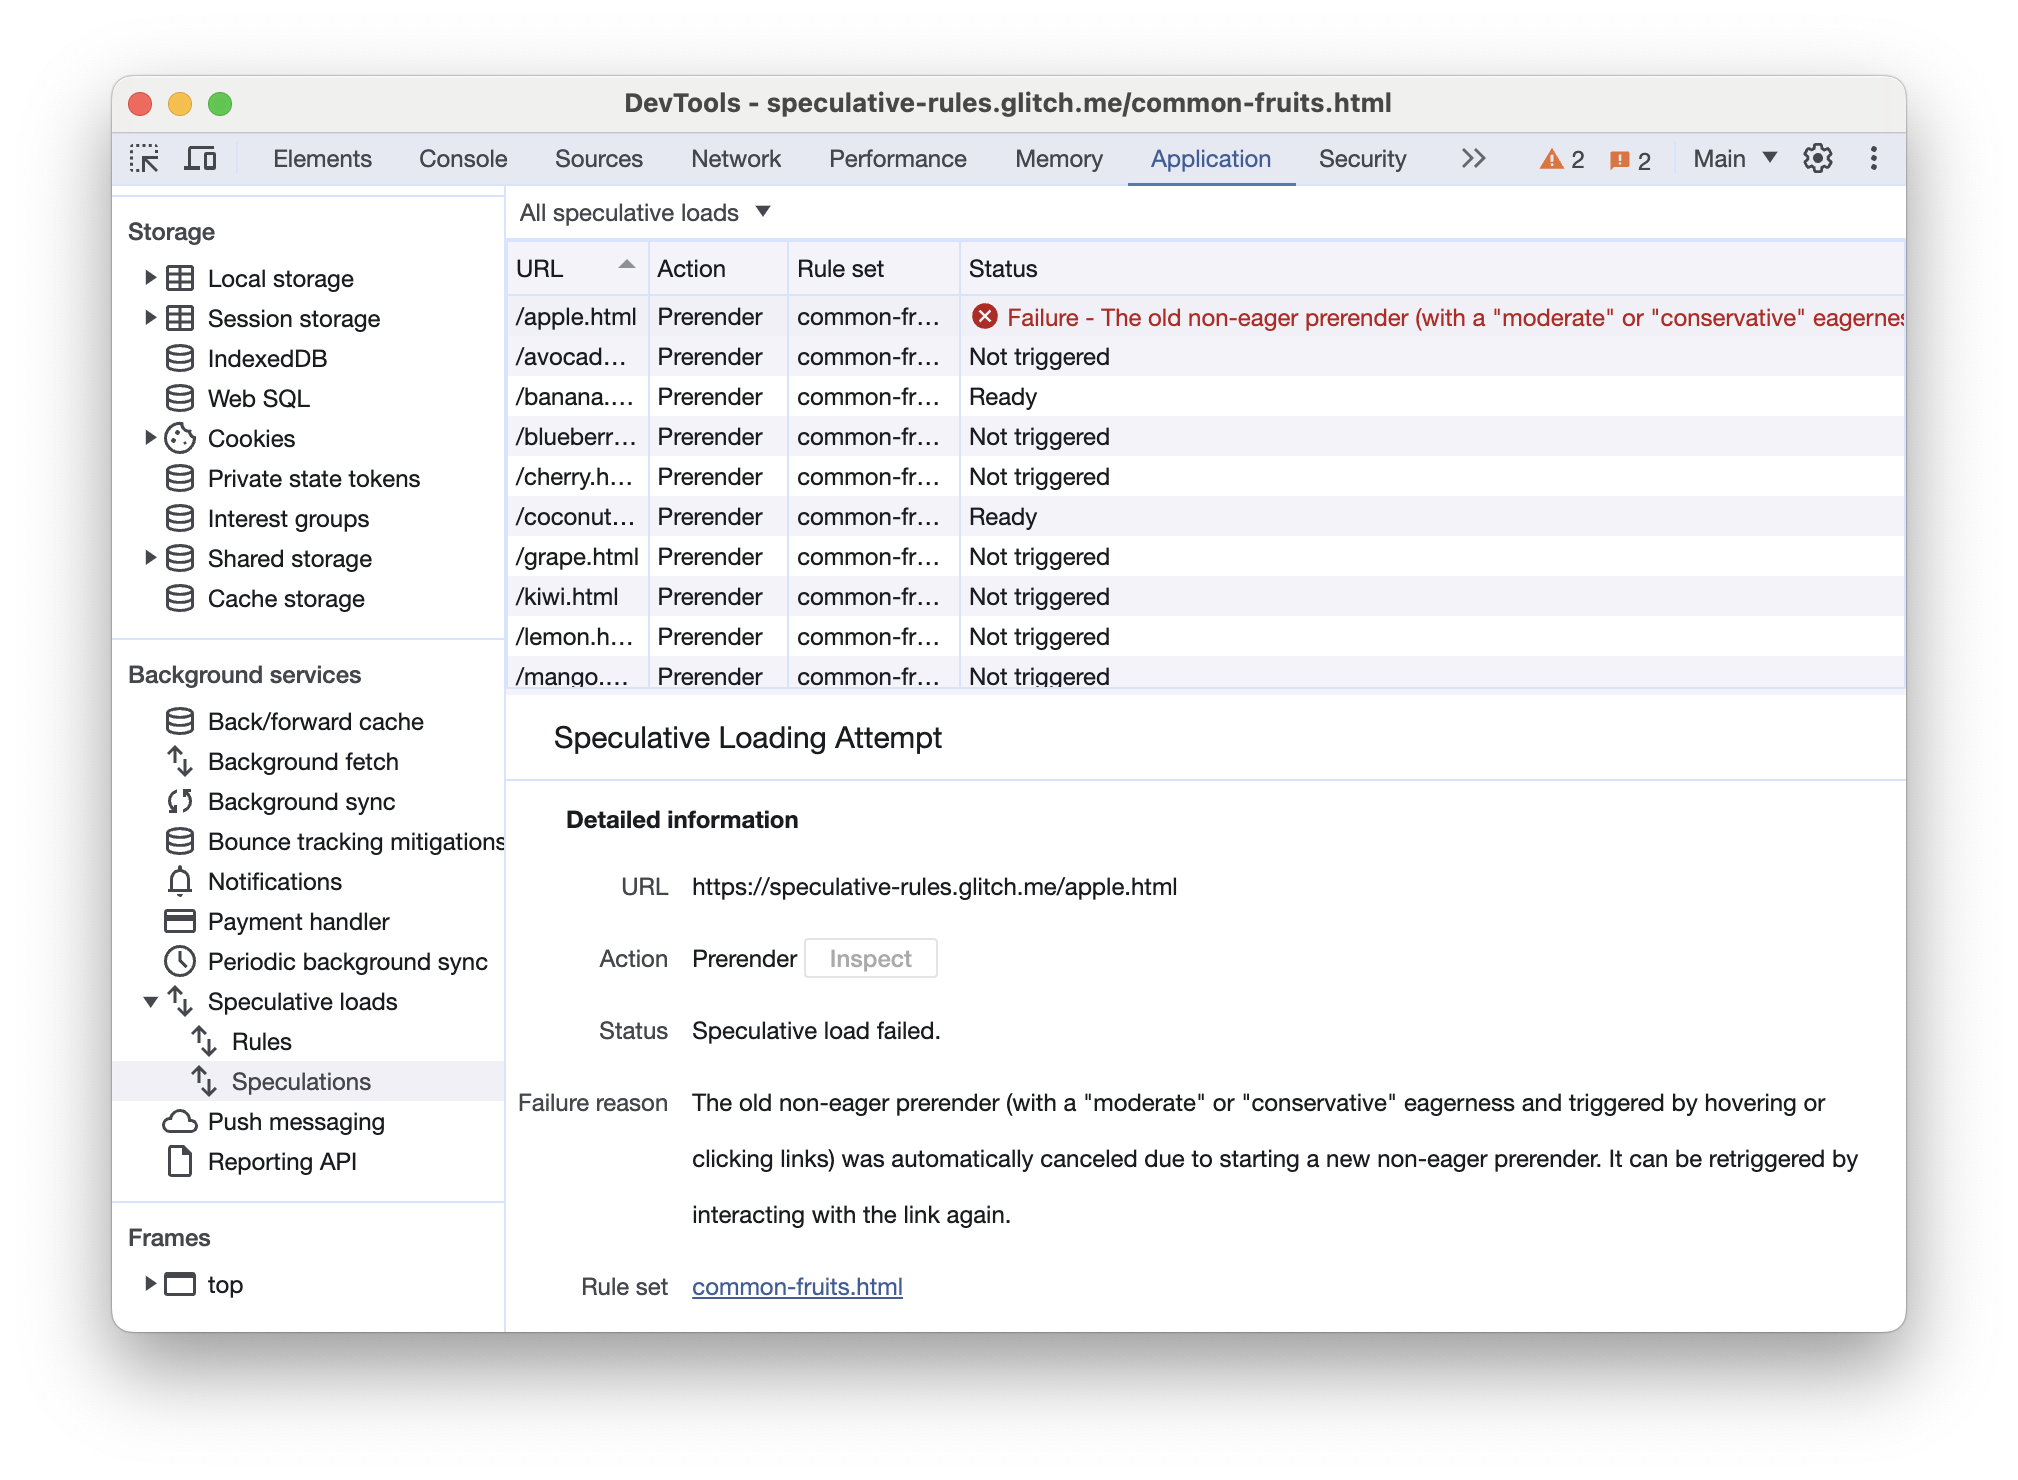Screen dimensions: 2018x1480
Task: Click the Inspect button for apple.html
Action: [x=870, y=957]
